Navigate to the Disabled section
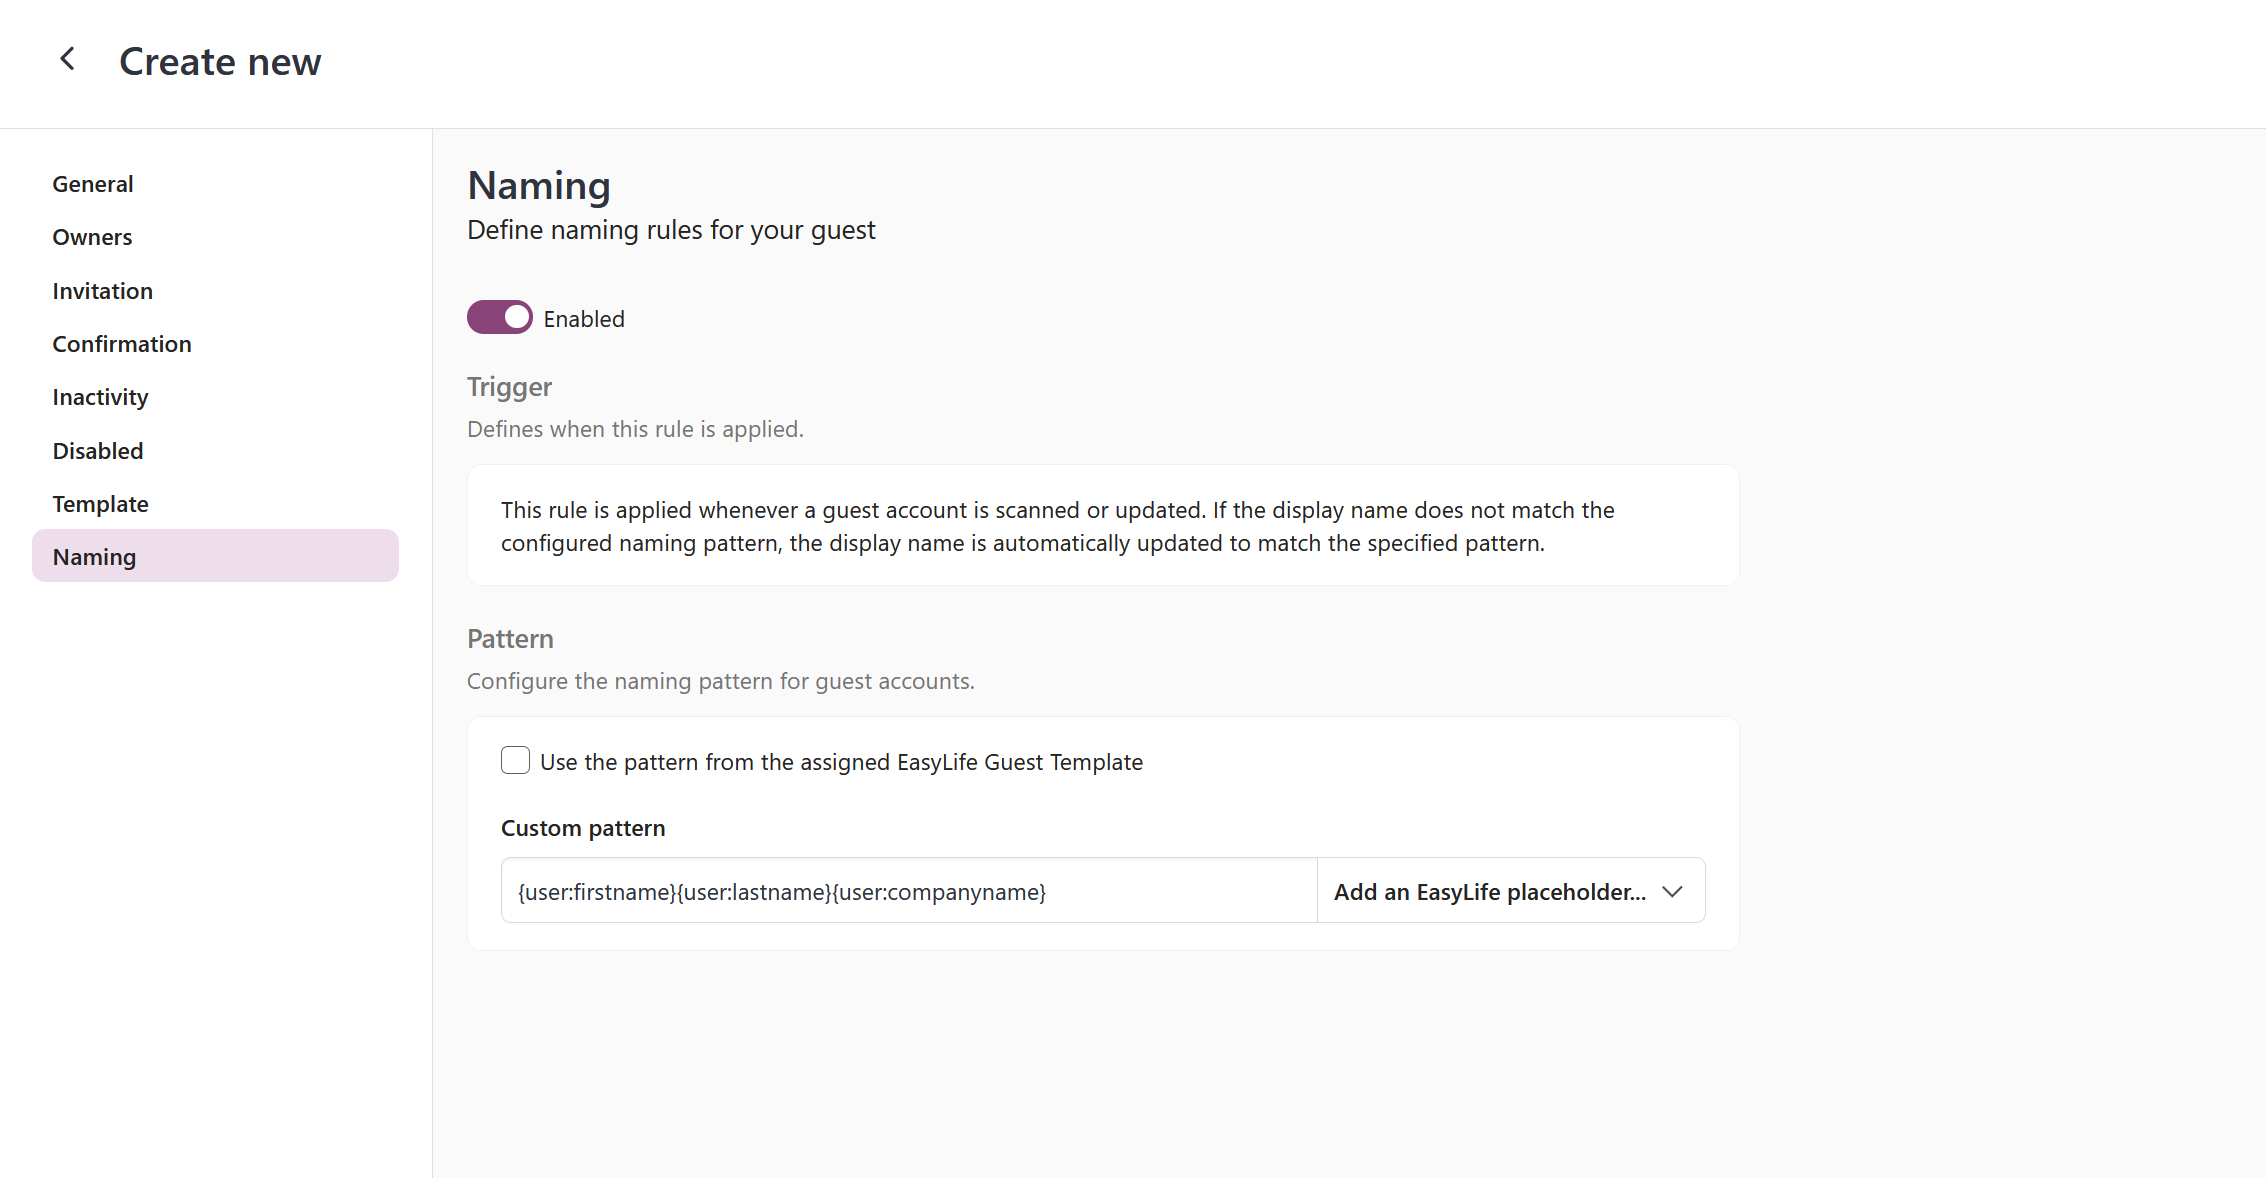 click(x=98, y=451)
